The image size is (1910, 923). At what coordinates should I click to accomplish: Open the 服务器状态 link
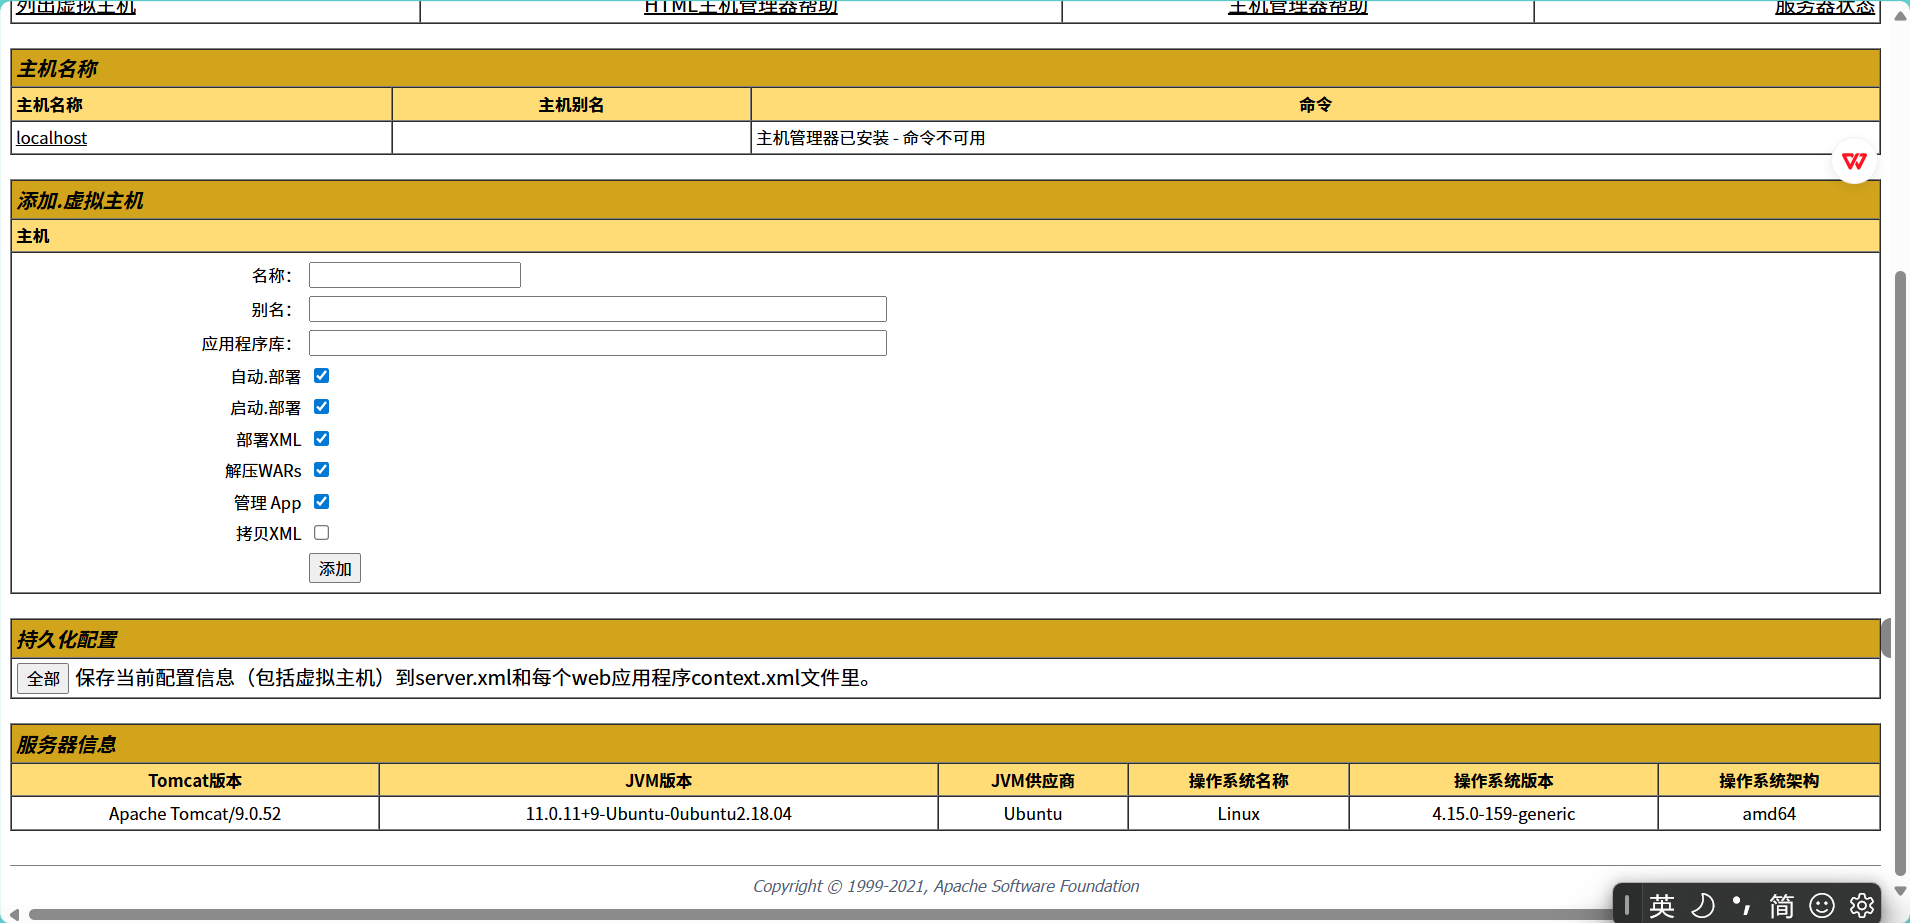1825,7
